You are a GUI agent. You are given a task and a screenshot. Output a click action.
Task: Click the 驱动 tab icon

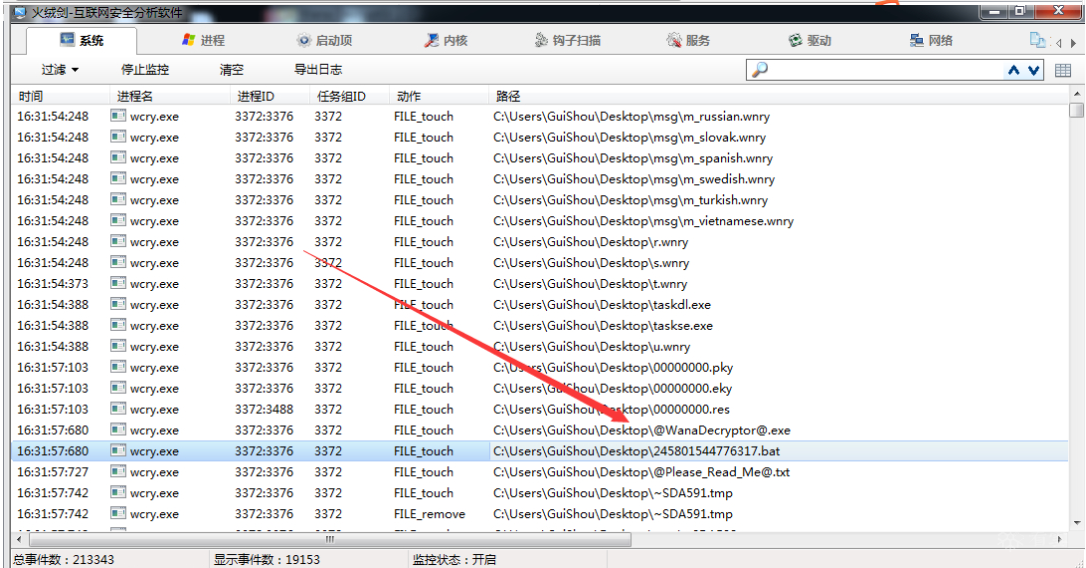pos(795,40)
